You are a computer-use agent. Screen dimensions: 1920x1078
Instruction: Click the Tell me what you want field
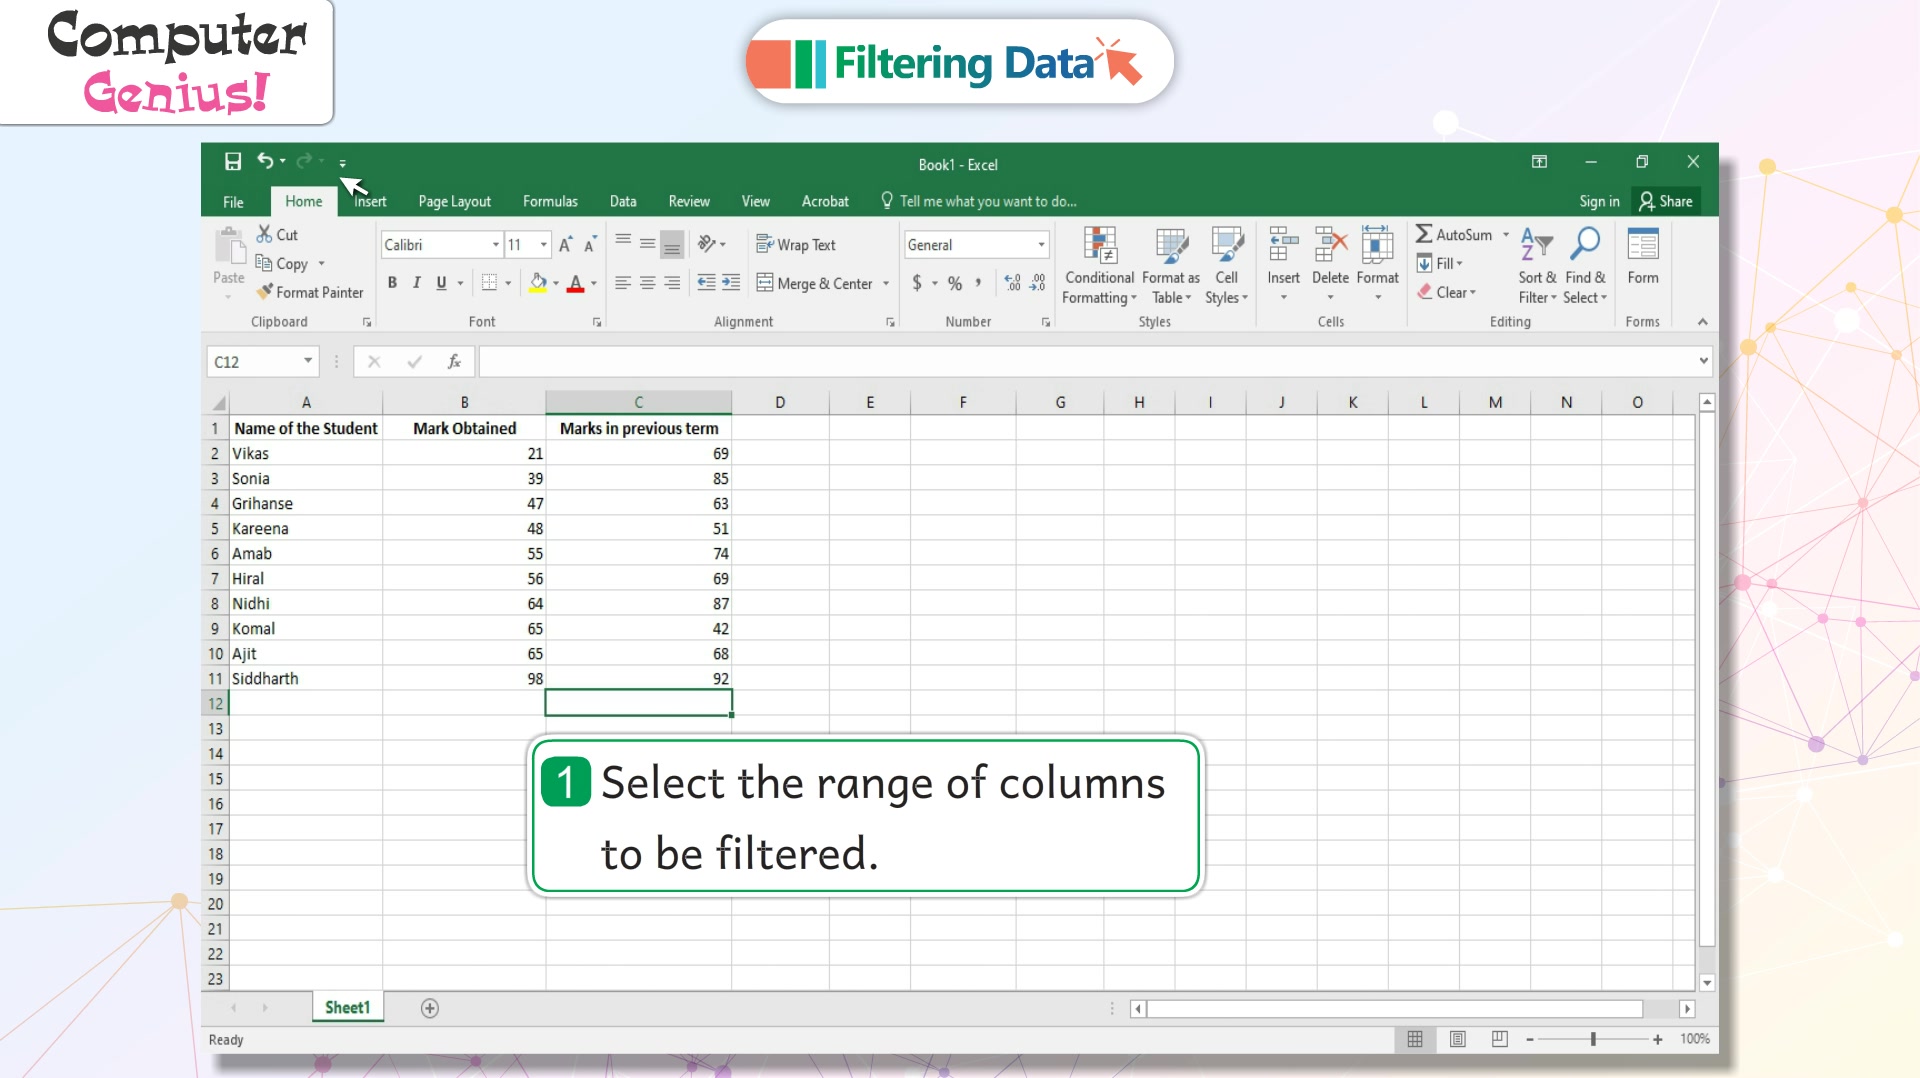click(979, 201)
